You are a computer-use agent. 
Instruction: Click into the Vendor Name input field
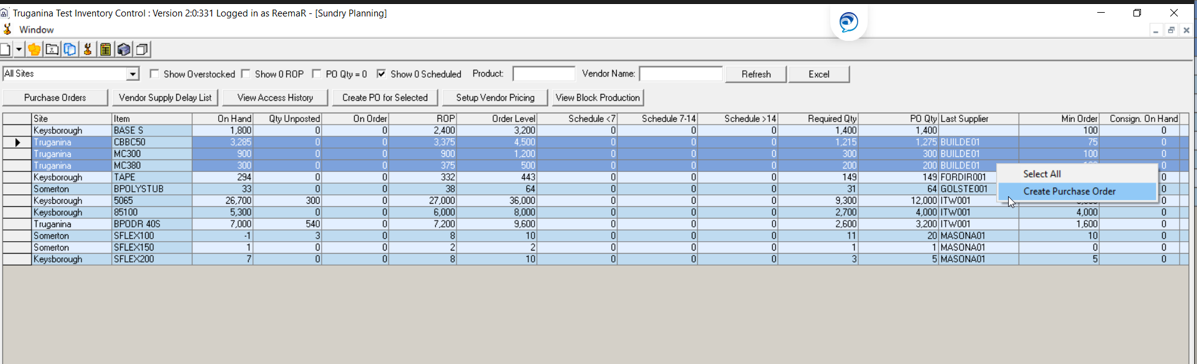(x=681, y=74)
